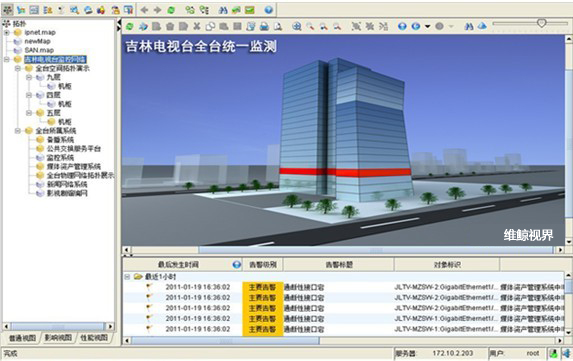The image size is (573, 361).
Task: Click the zoom slider handle in map toolbar
Action: [x=542, y=23]
